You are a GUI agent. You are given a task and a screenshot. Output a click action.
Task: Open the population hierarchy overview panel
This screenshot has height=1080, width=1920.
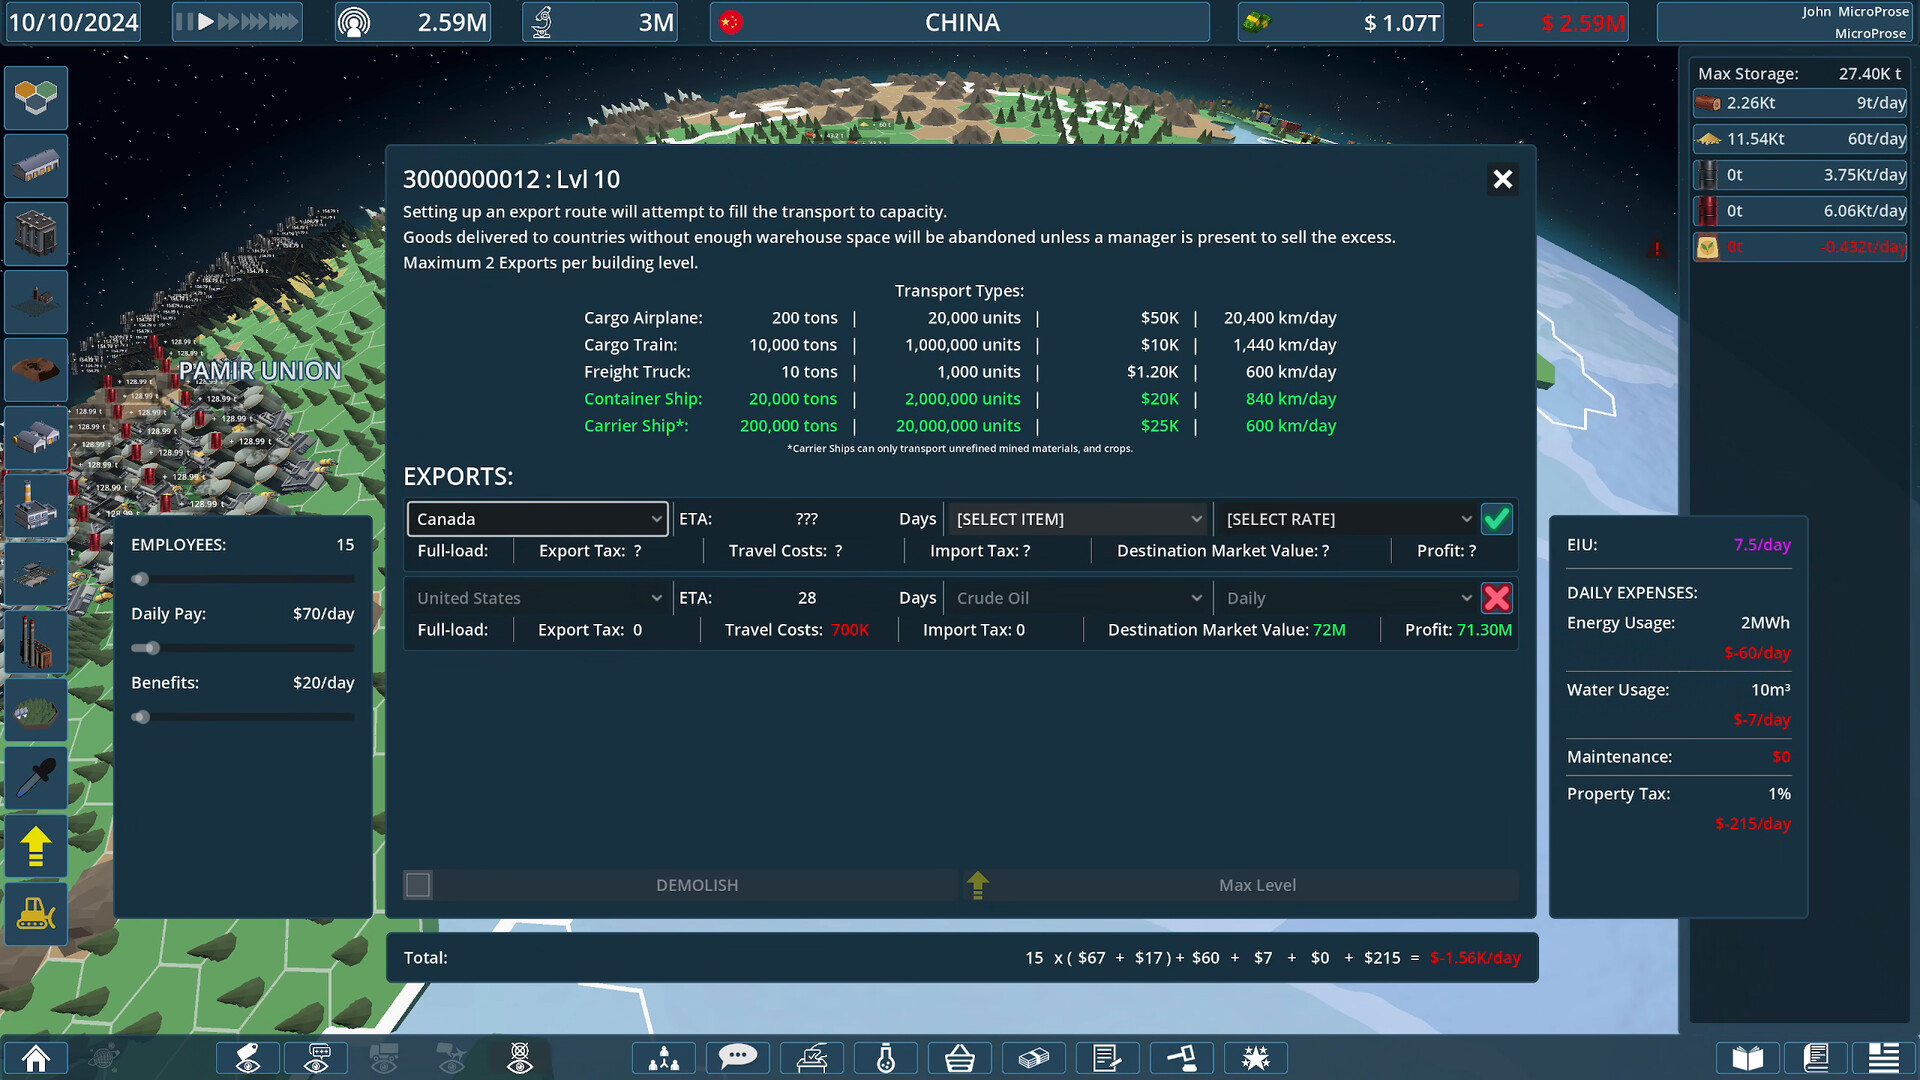click(663, 1057)
